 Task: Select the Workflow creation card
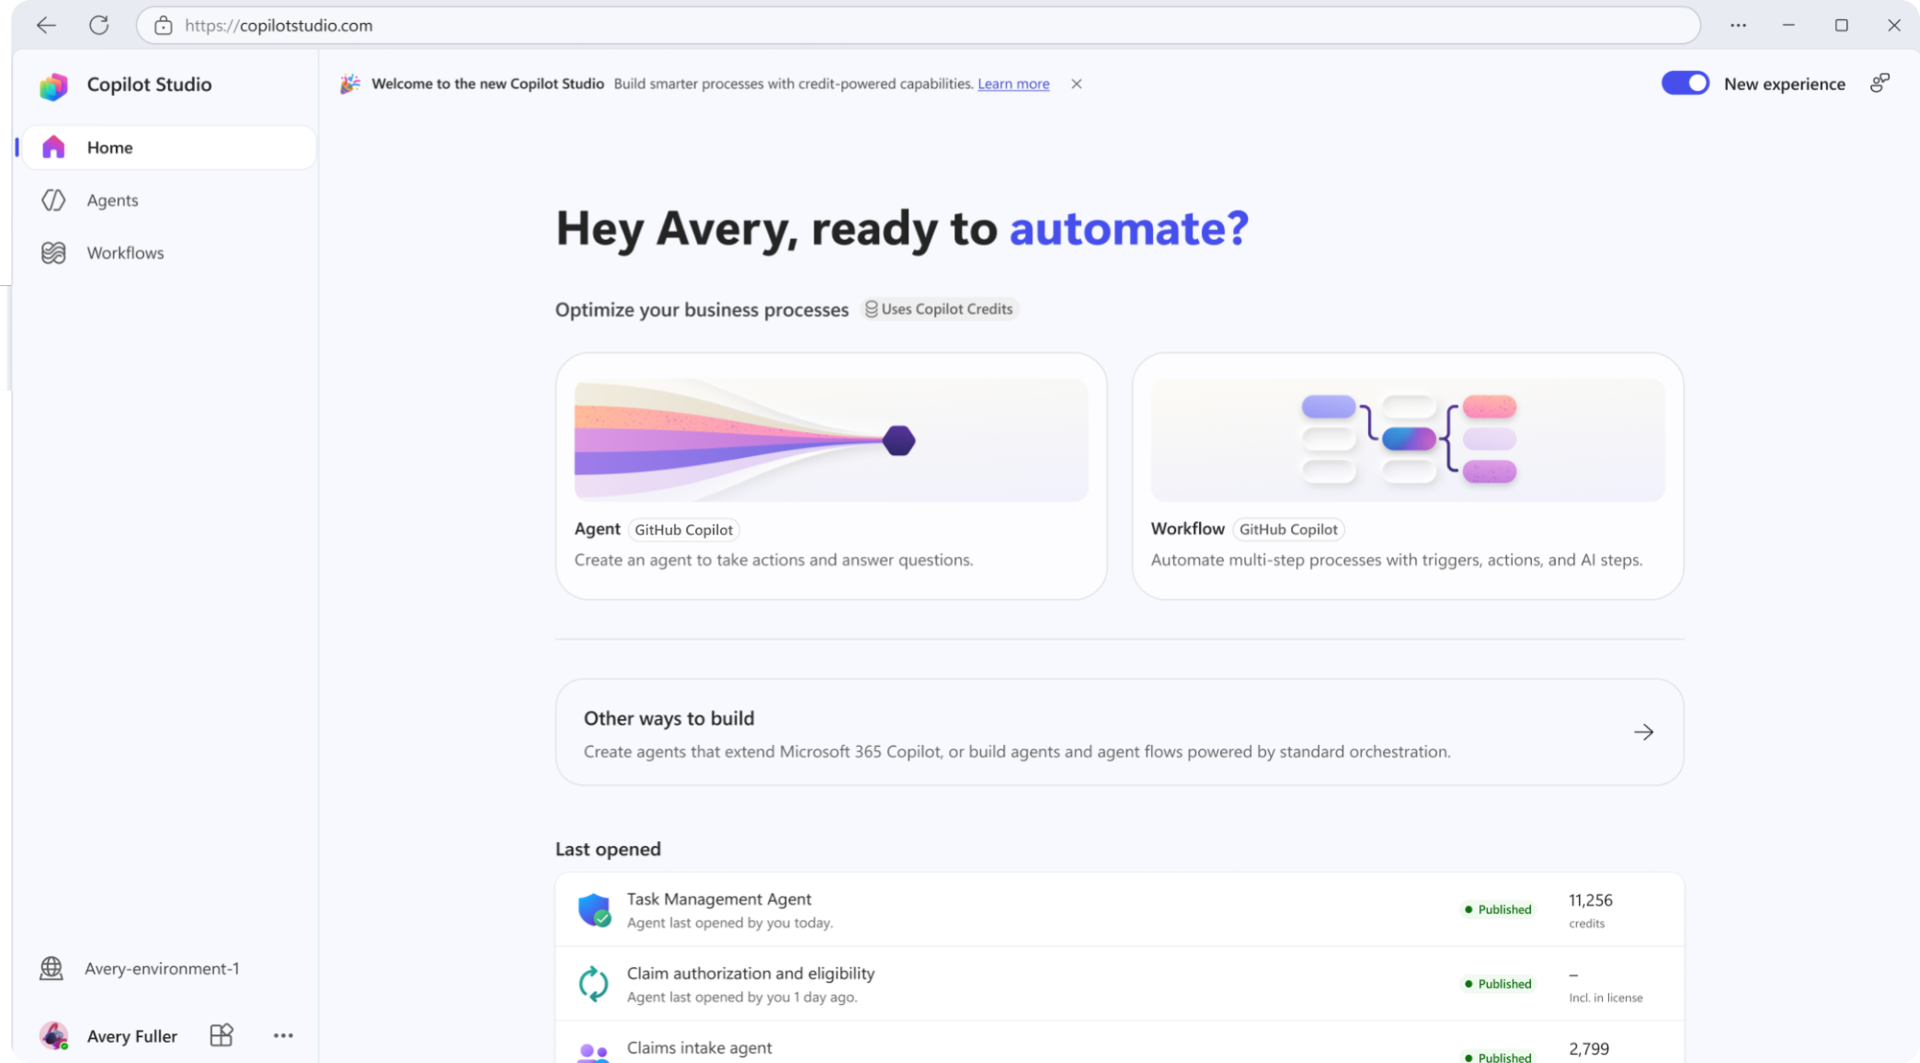click(1407, 476)
